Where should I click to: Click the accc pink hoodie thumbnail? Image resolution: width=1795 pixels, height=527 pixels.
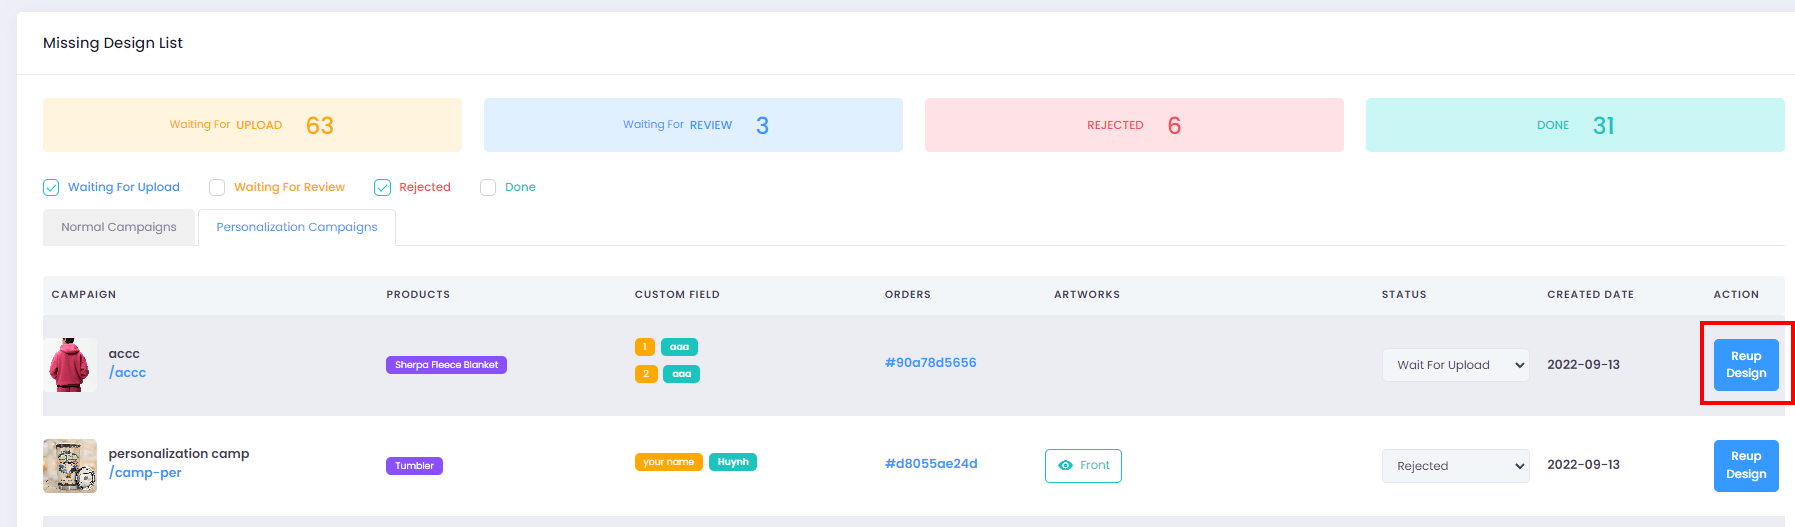70,365
